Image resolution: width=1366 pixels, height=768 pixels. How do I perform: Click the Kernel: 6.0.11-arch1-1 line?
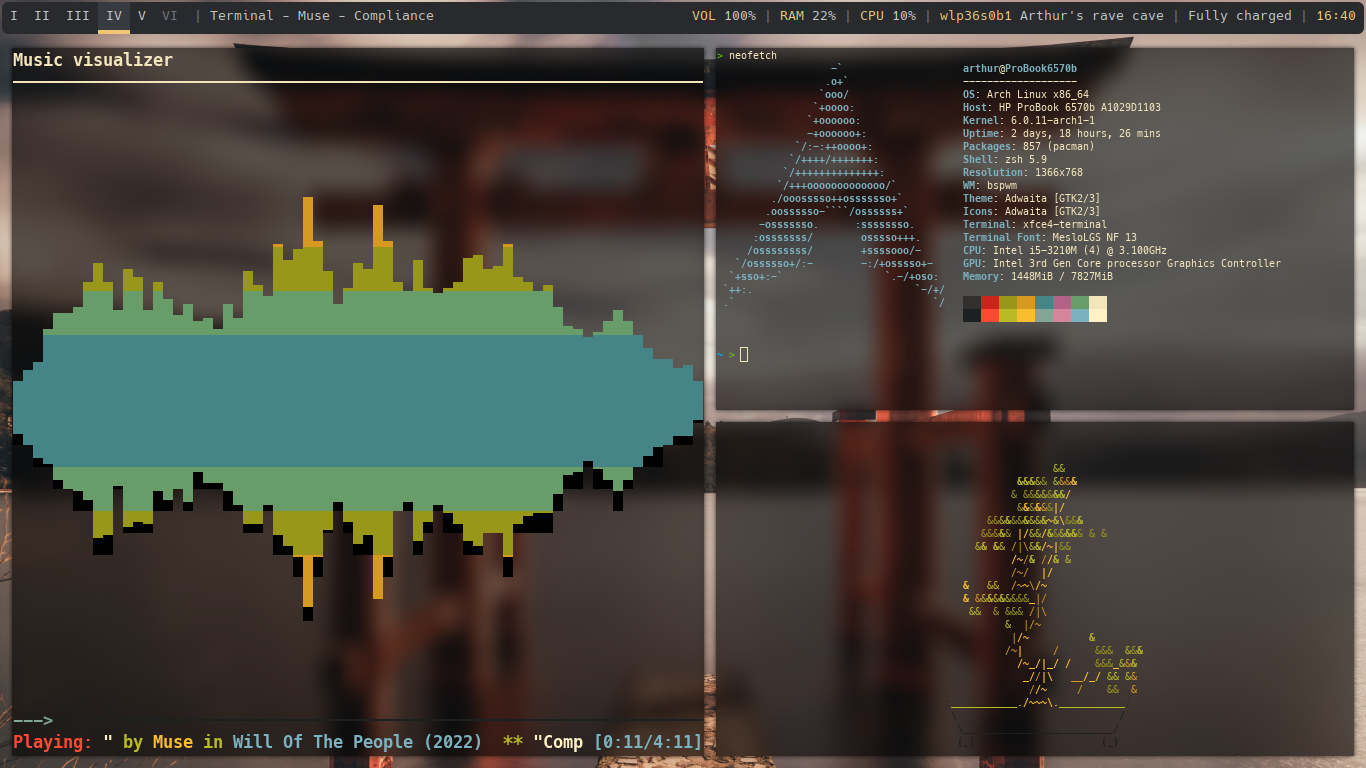click(1029, 120)
